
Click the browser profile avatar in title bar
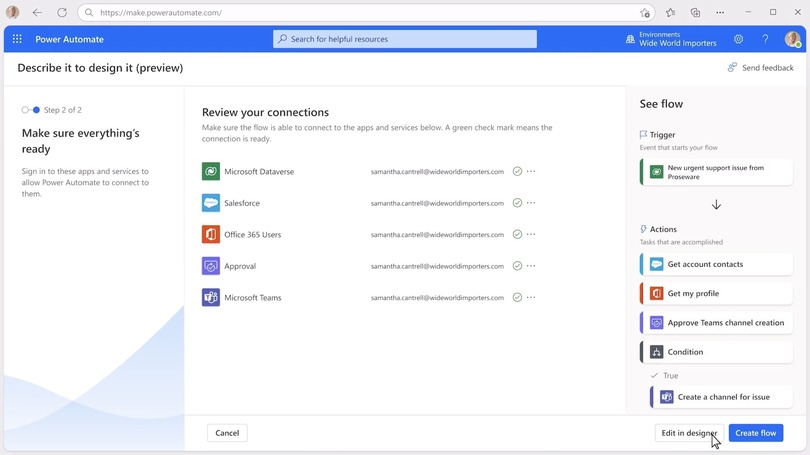tap(12, 12)
